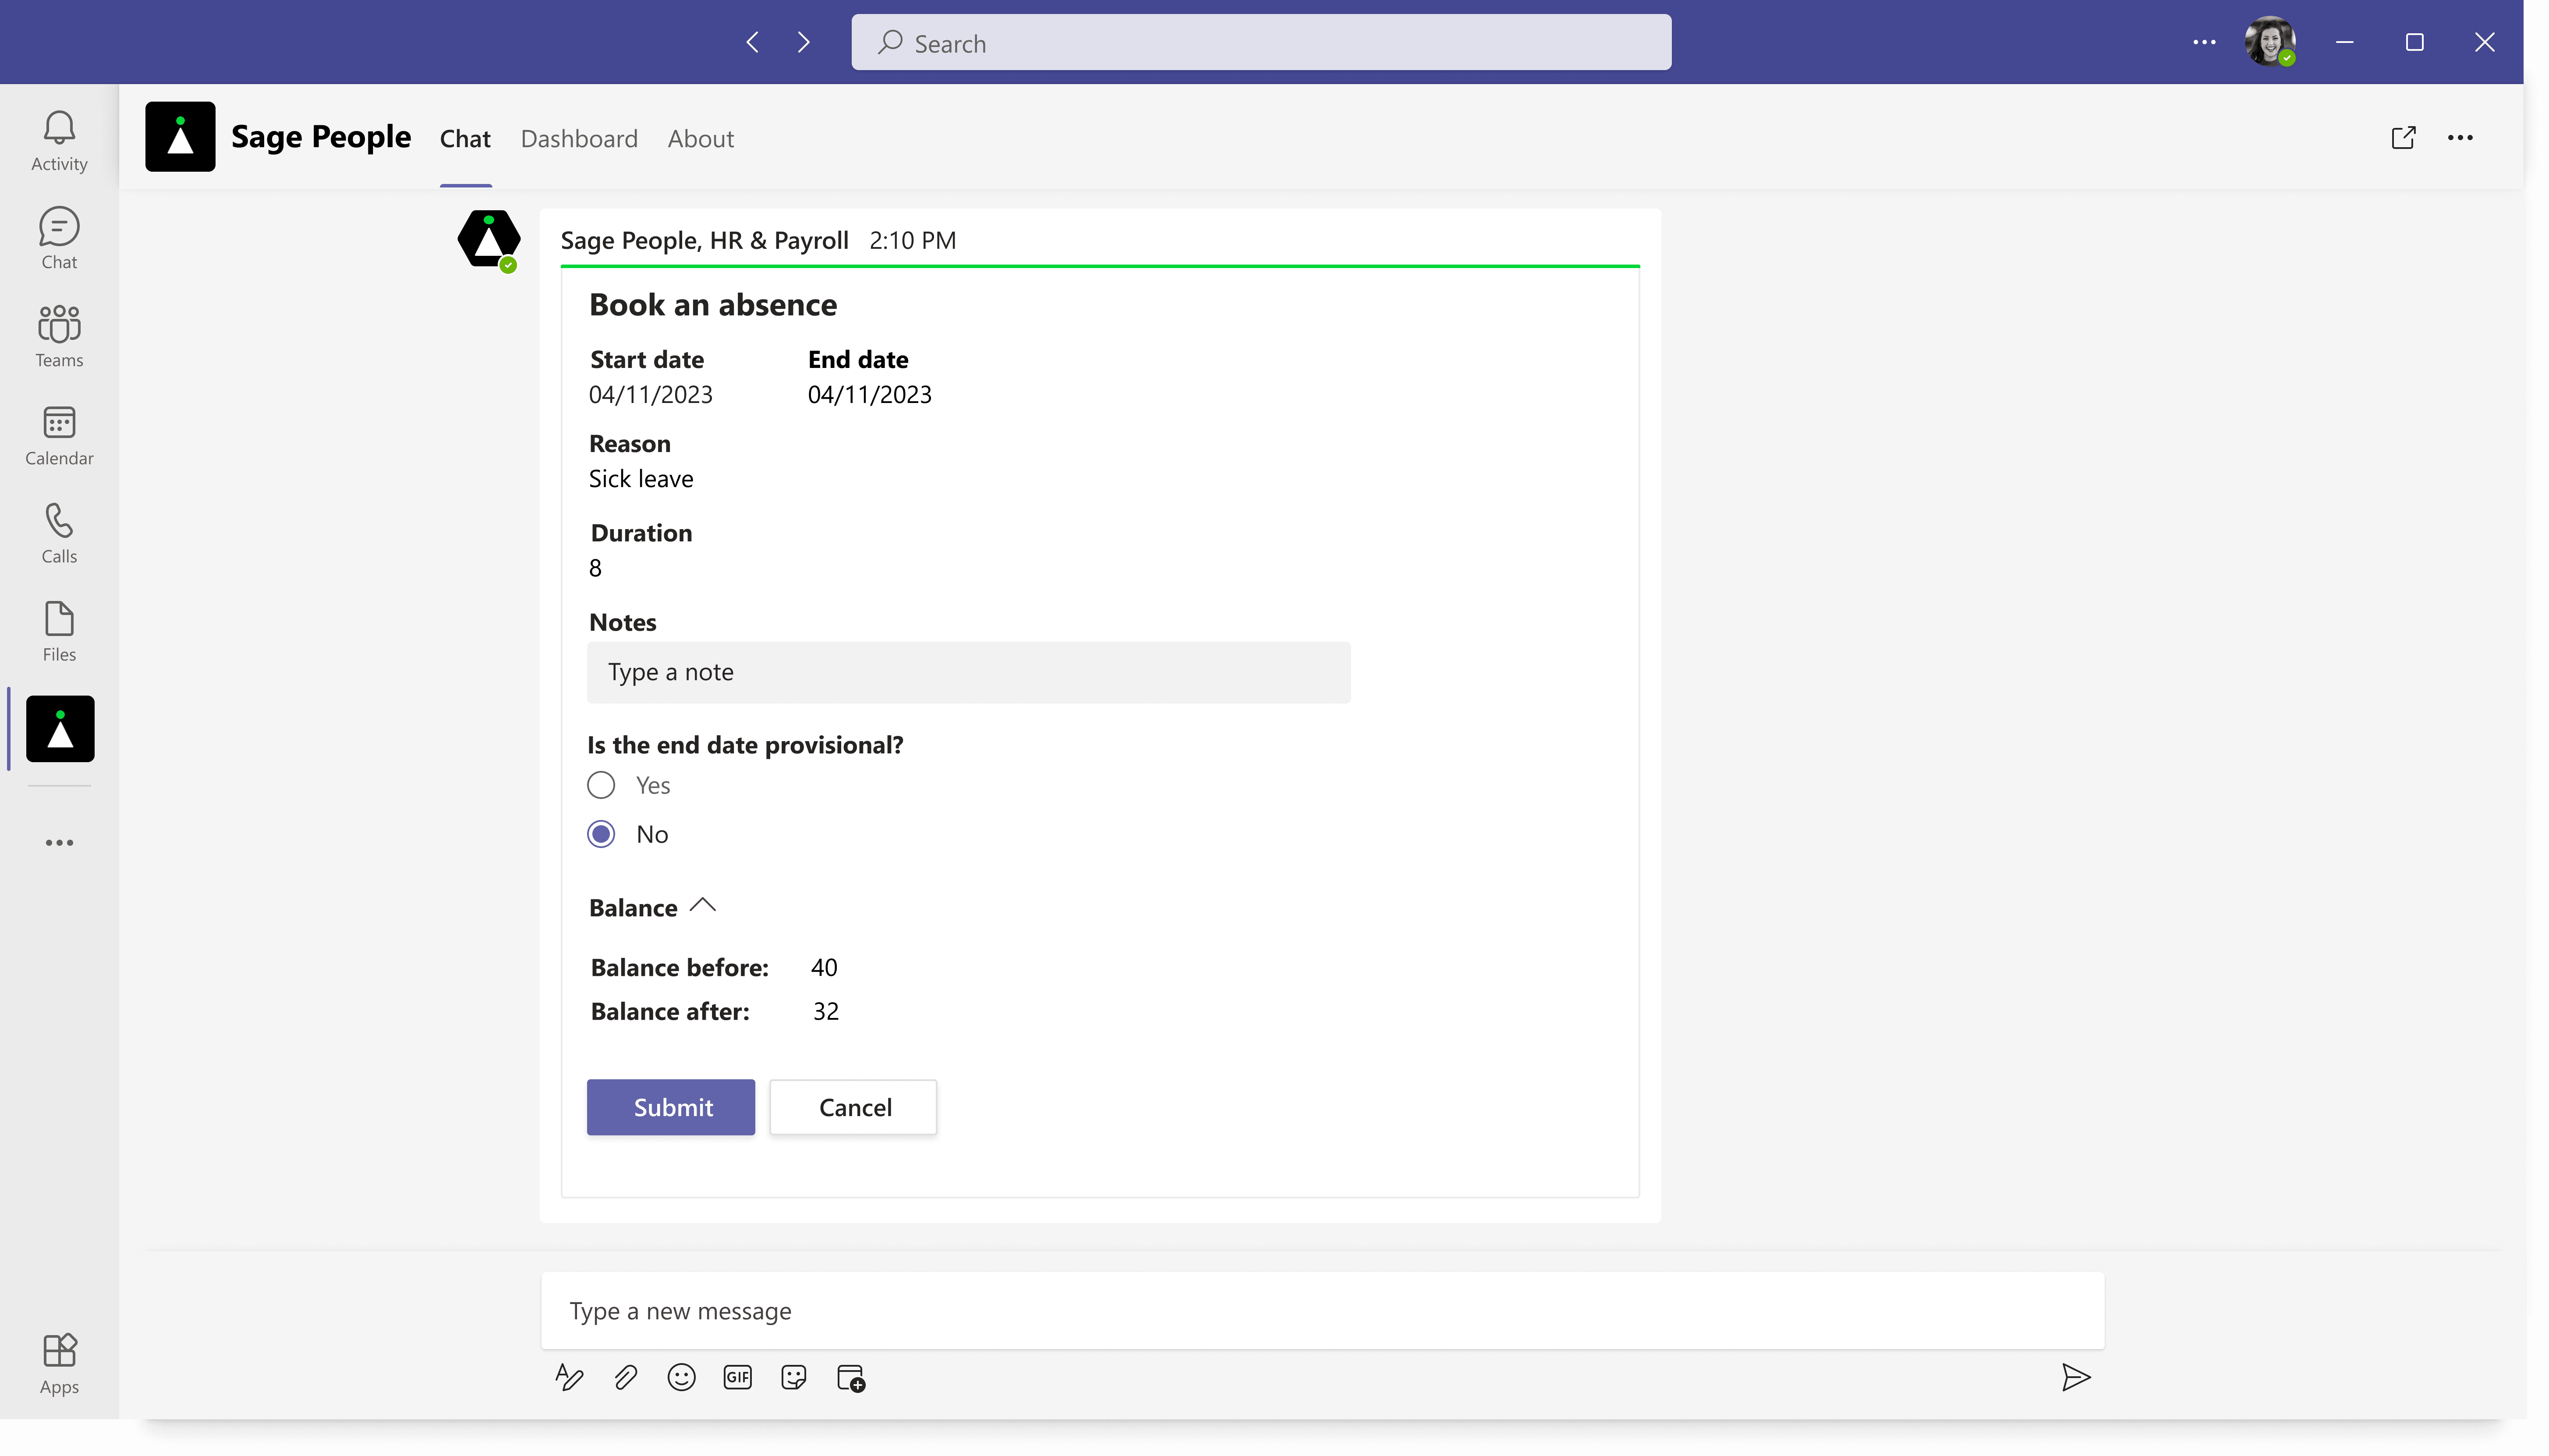Open Files in the sidebar
Viewport: 2549px width, 1456px height.
click(x=59, y=631)
